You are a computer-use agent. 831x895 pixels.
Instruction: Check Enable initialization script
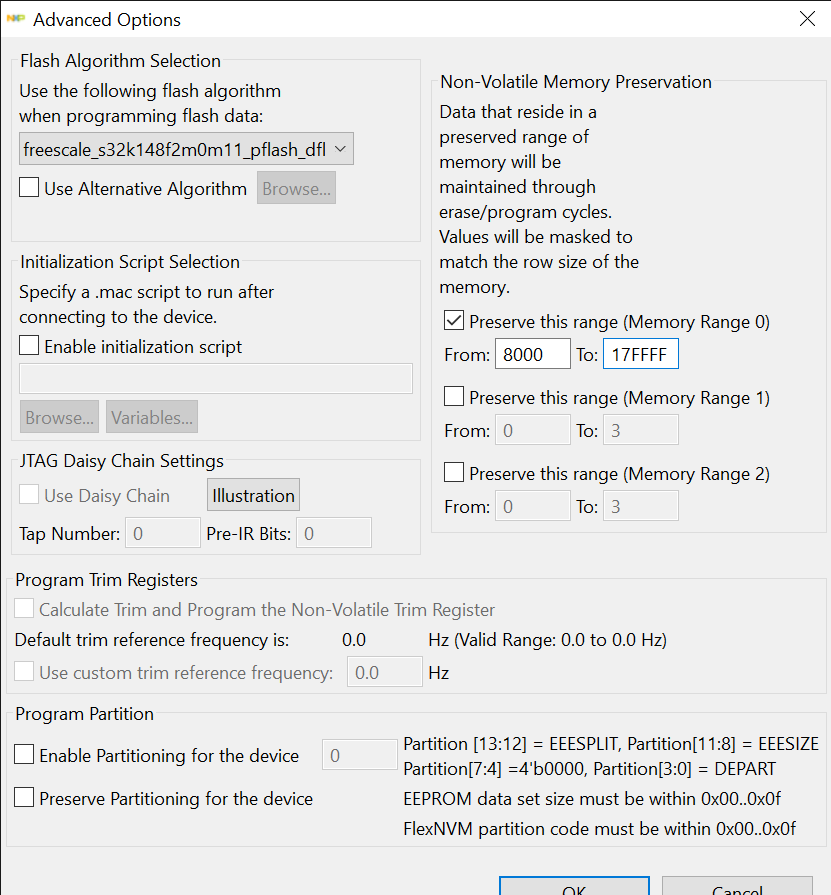coord(28,344)
